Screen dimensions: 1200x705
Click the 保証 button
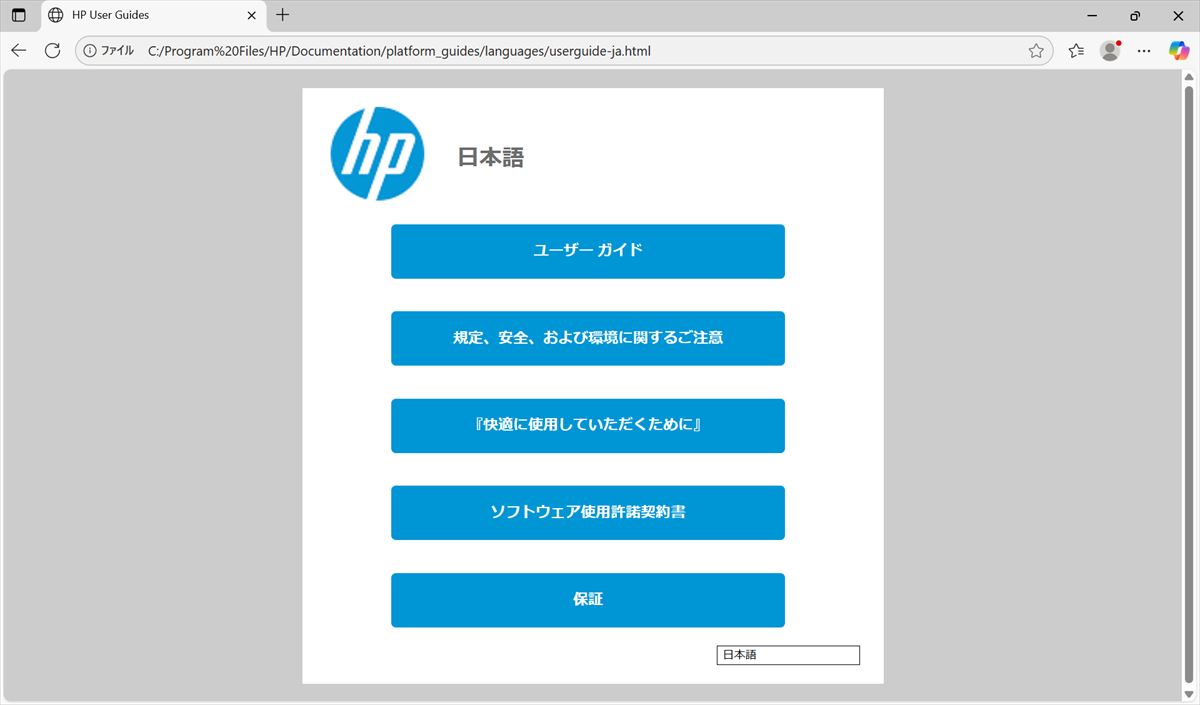(587, 600)
